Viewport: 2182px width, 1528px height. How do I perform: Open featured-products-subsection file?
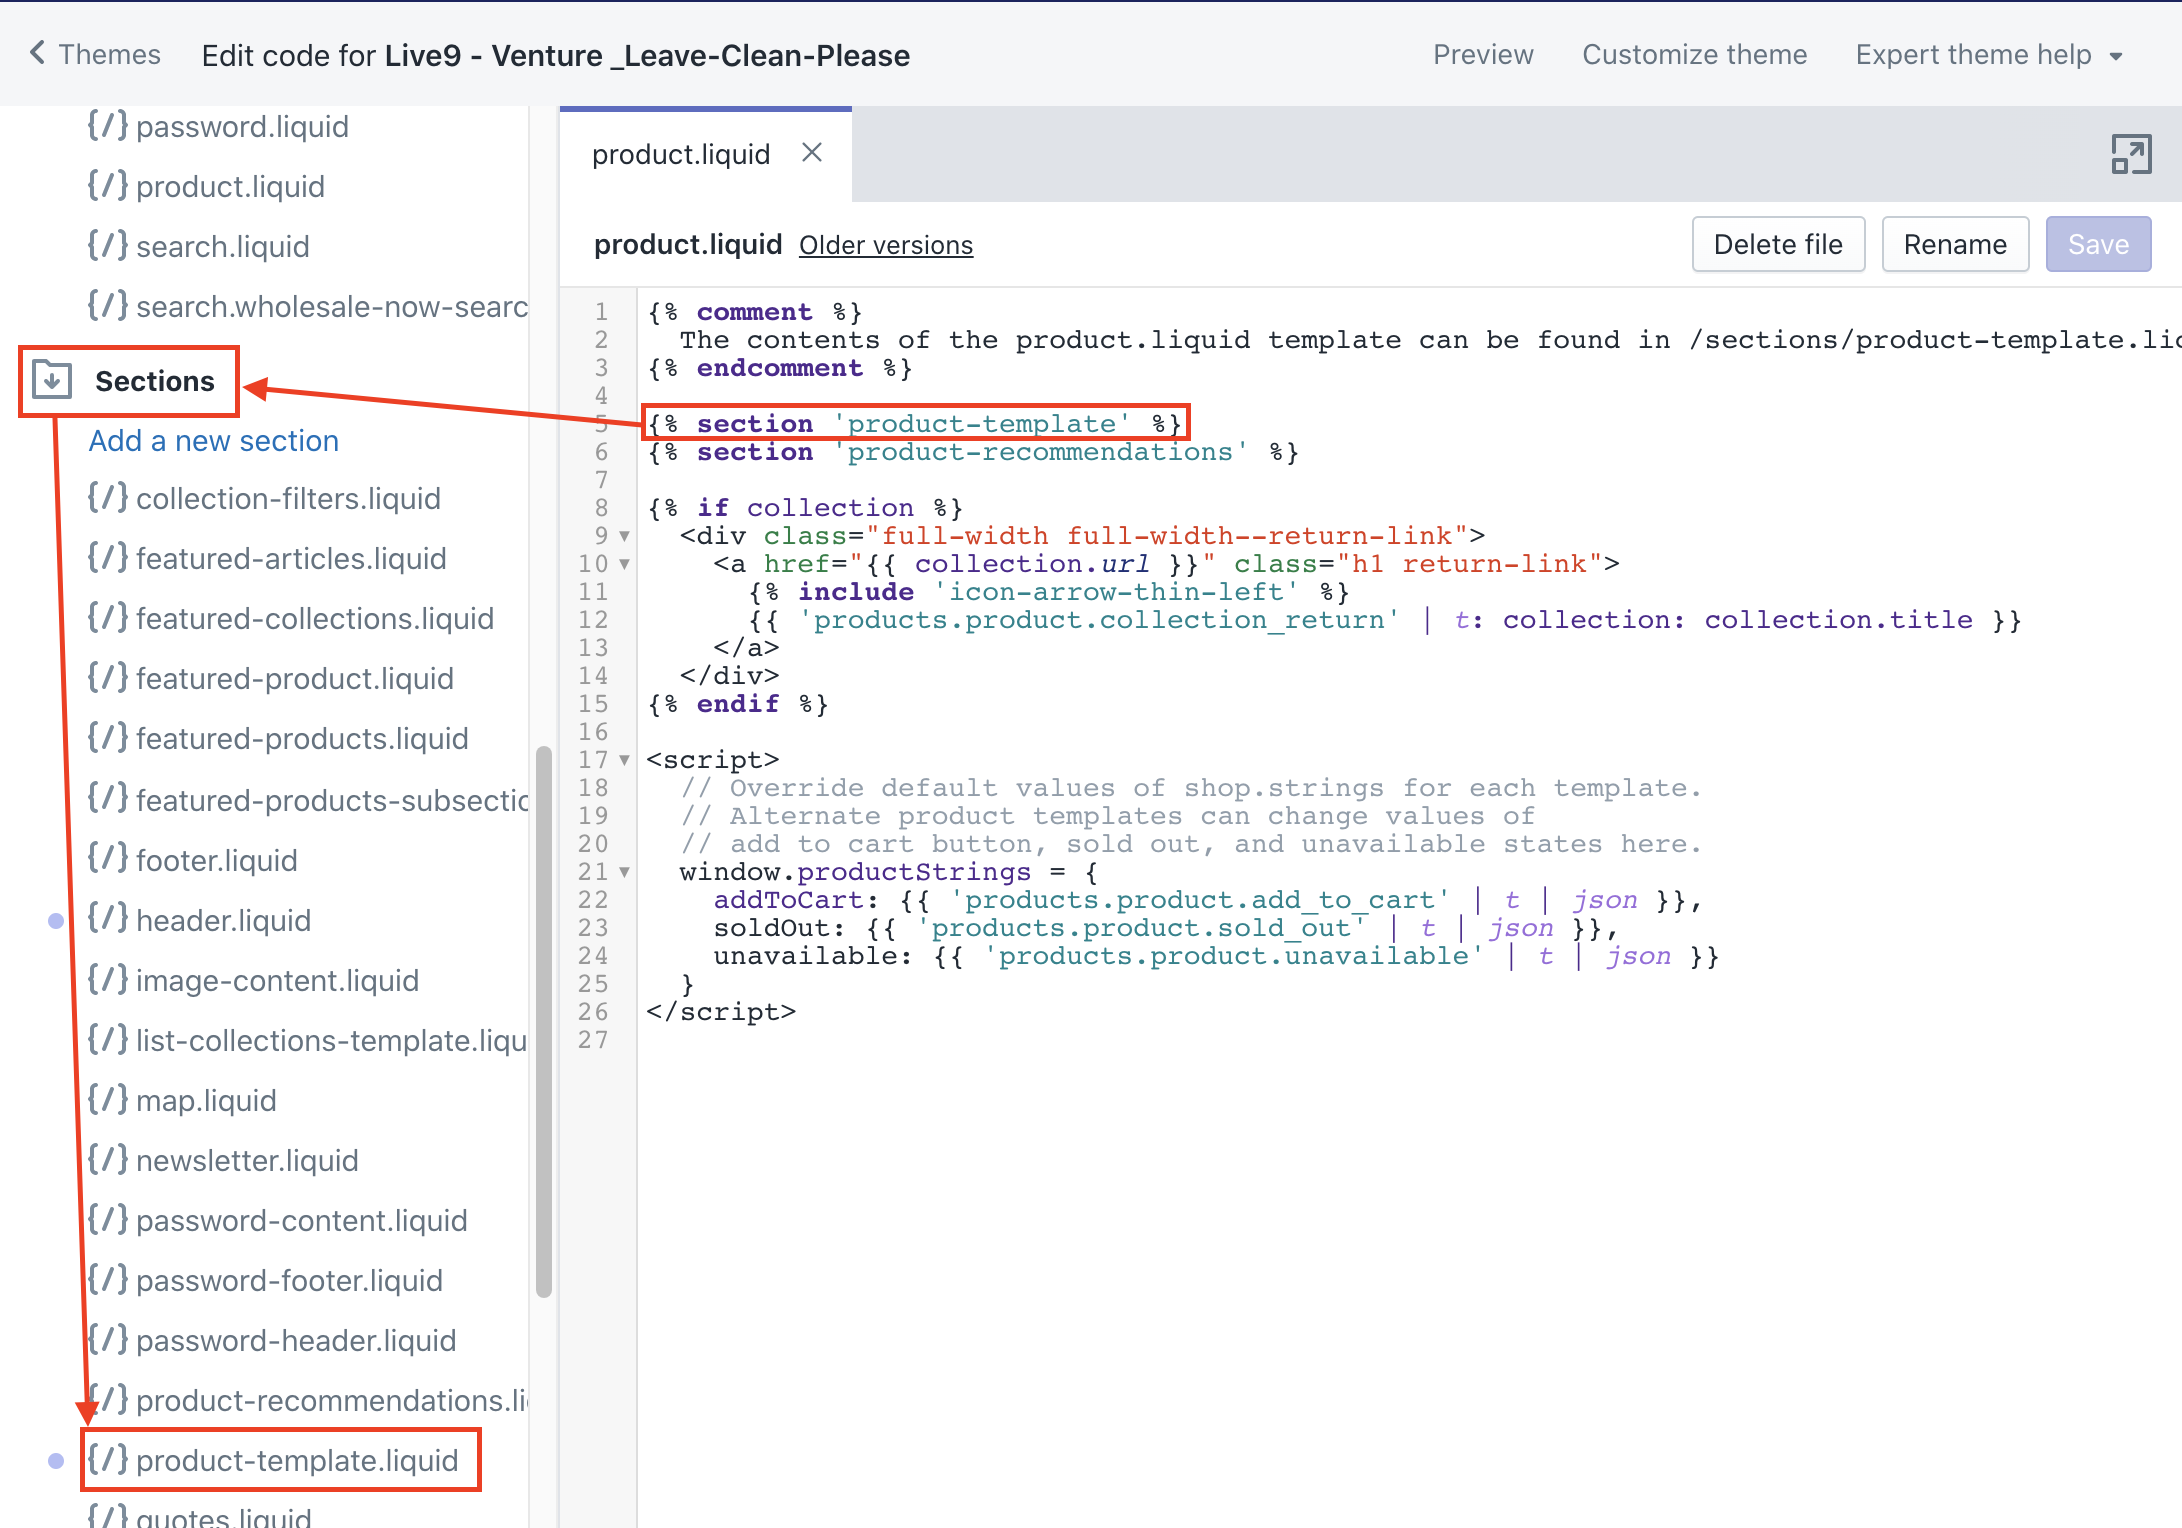pos(332,800)
